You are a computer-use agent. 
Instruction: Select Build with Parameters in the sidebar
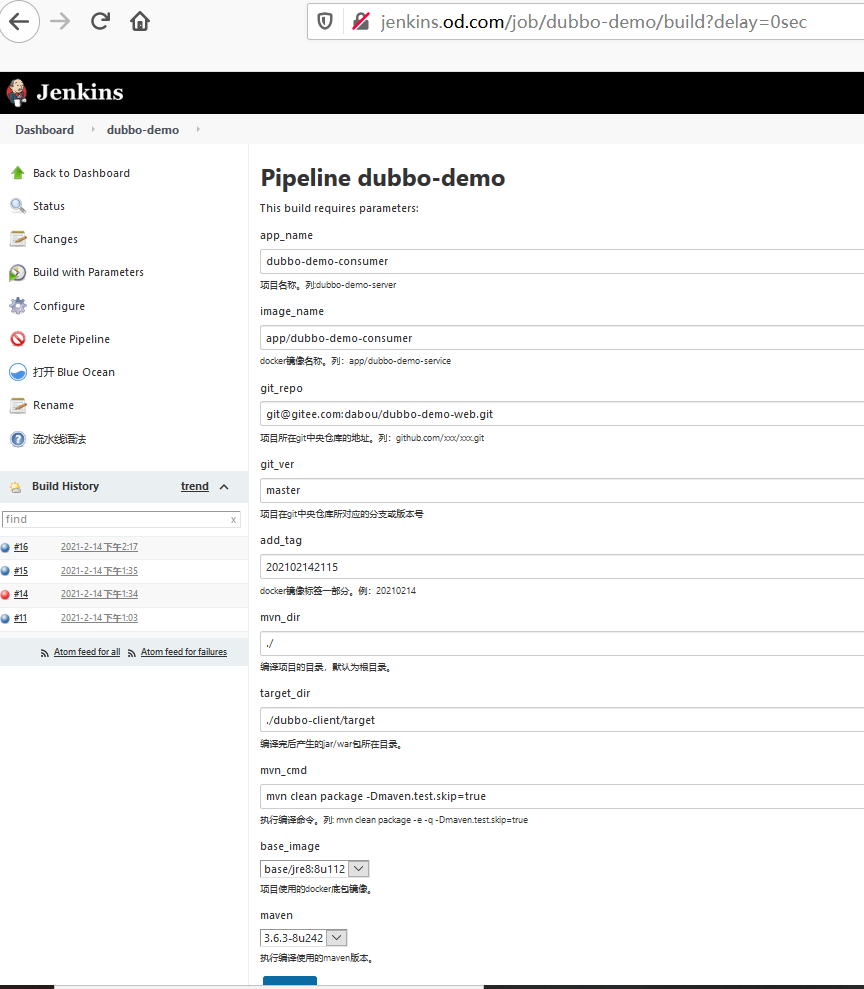[88, 272]
